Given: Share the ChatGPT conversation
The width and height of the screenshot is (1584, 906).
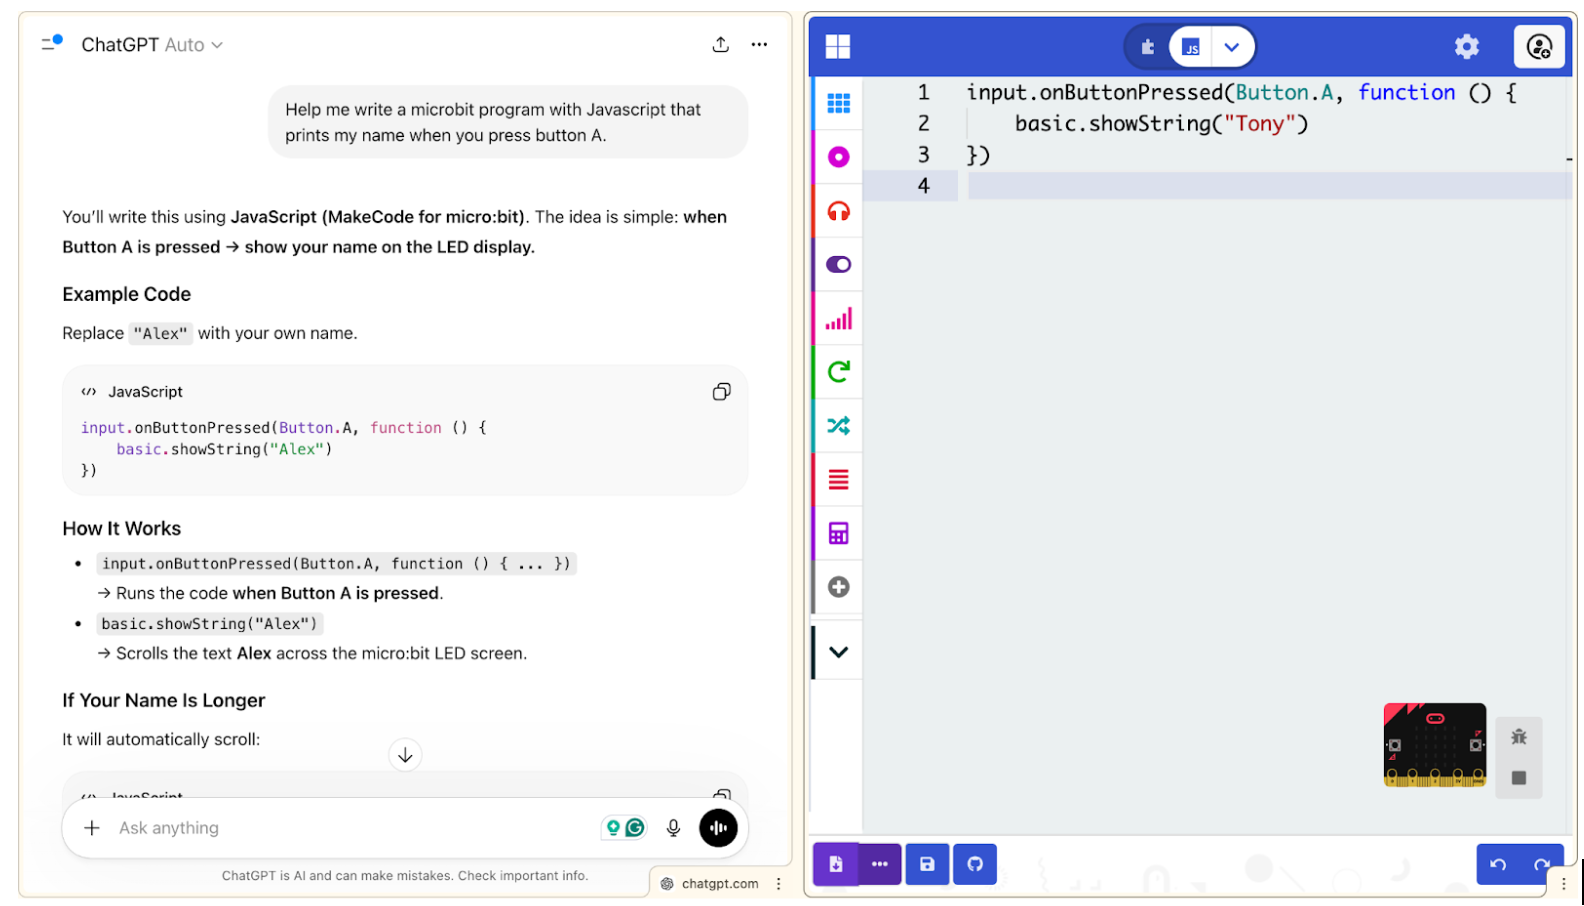Looking at the screenshot, I should [x=720, y=45].
